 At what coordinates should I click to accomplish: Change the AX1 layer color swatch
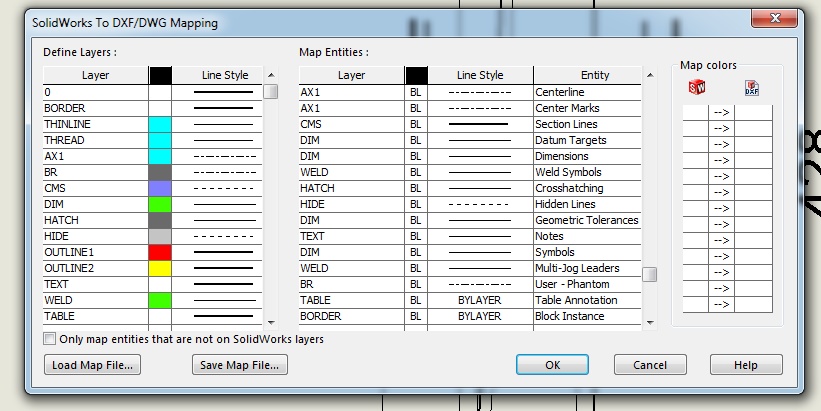point(160,156)
